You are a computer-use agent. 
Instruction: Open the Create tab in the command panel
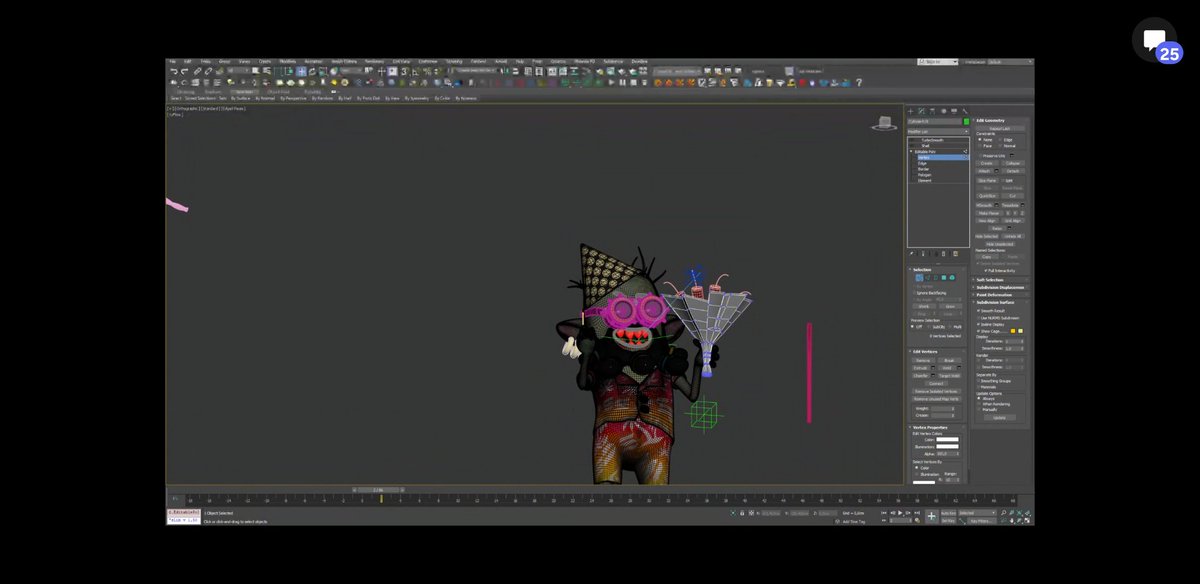(x=910, y=111)
